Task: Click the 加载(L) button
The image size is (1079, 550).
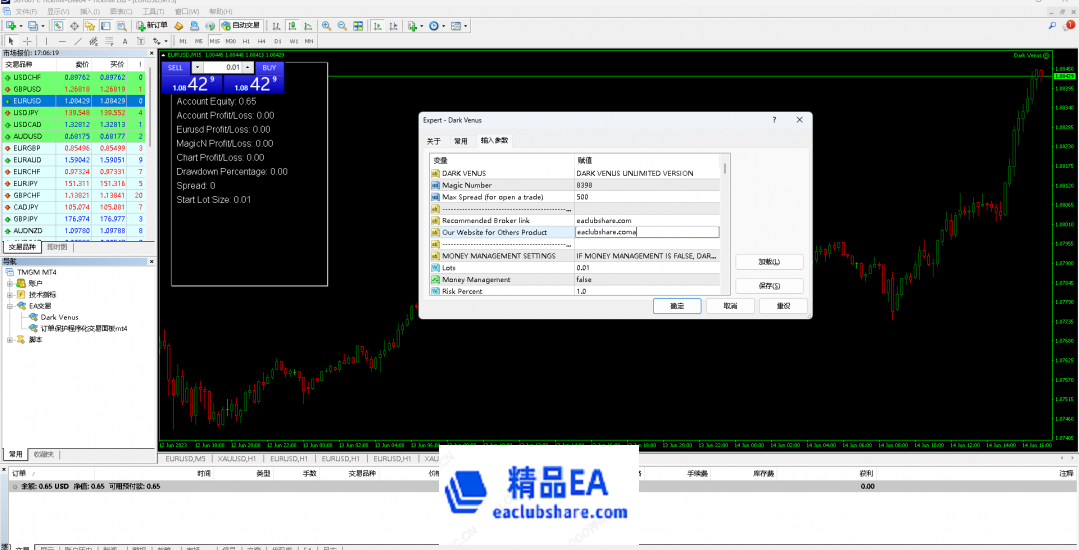Action: 768,262
